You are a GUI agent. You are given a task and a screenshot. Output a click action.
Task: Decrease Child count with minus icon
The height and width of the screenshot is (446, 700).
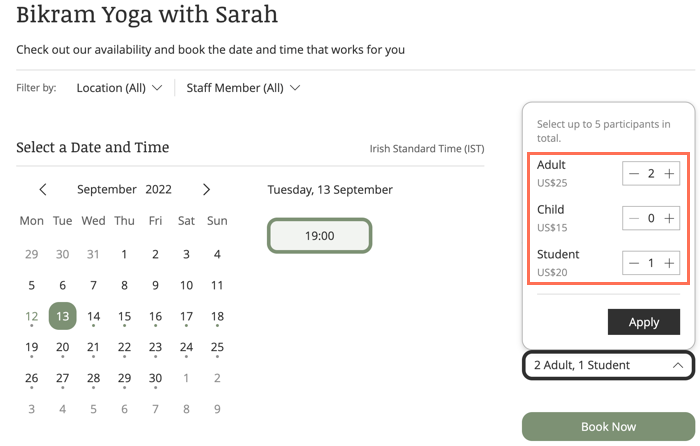pyautogui.click(x=634, y=218)
